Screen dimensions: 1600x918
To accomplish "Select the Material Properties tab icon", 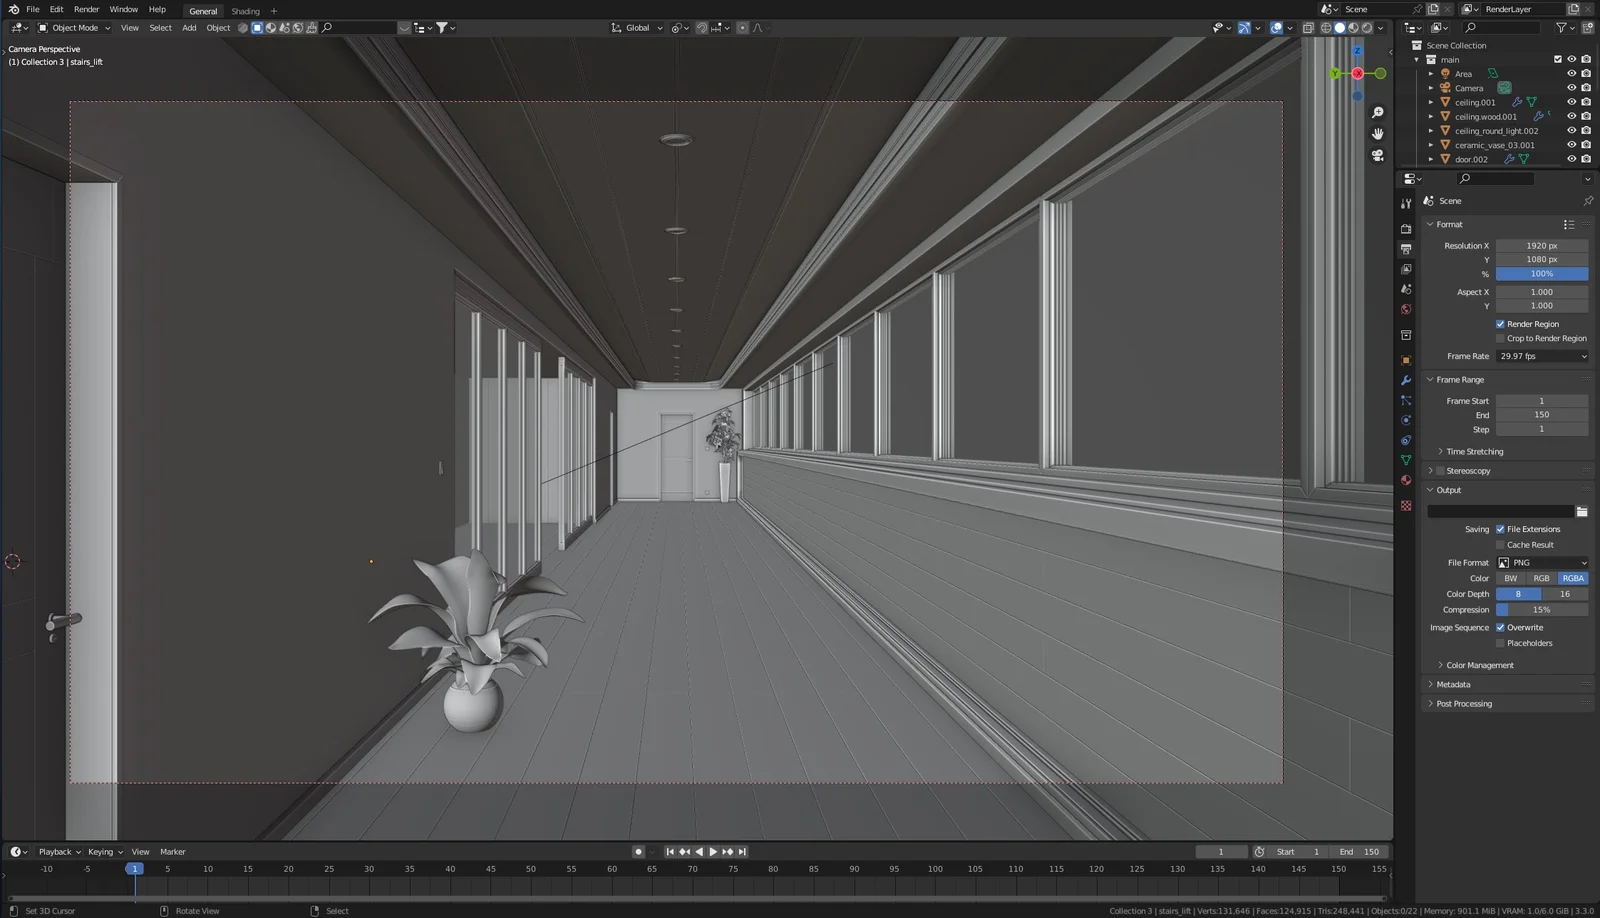I will coord(1406,481).
